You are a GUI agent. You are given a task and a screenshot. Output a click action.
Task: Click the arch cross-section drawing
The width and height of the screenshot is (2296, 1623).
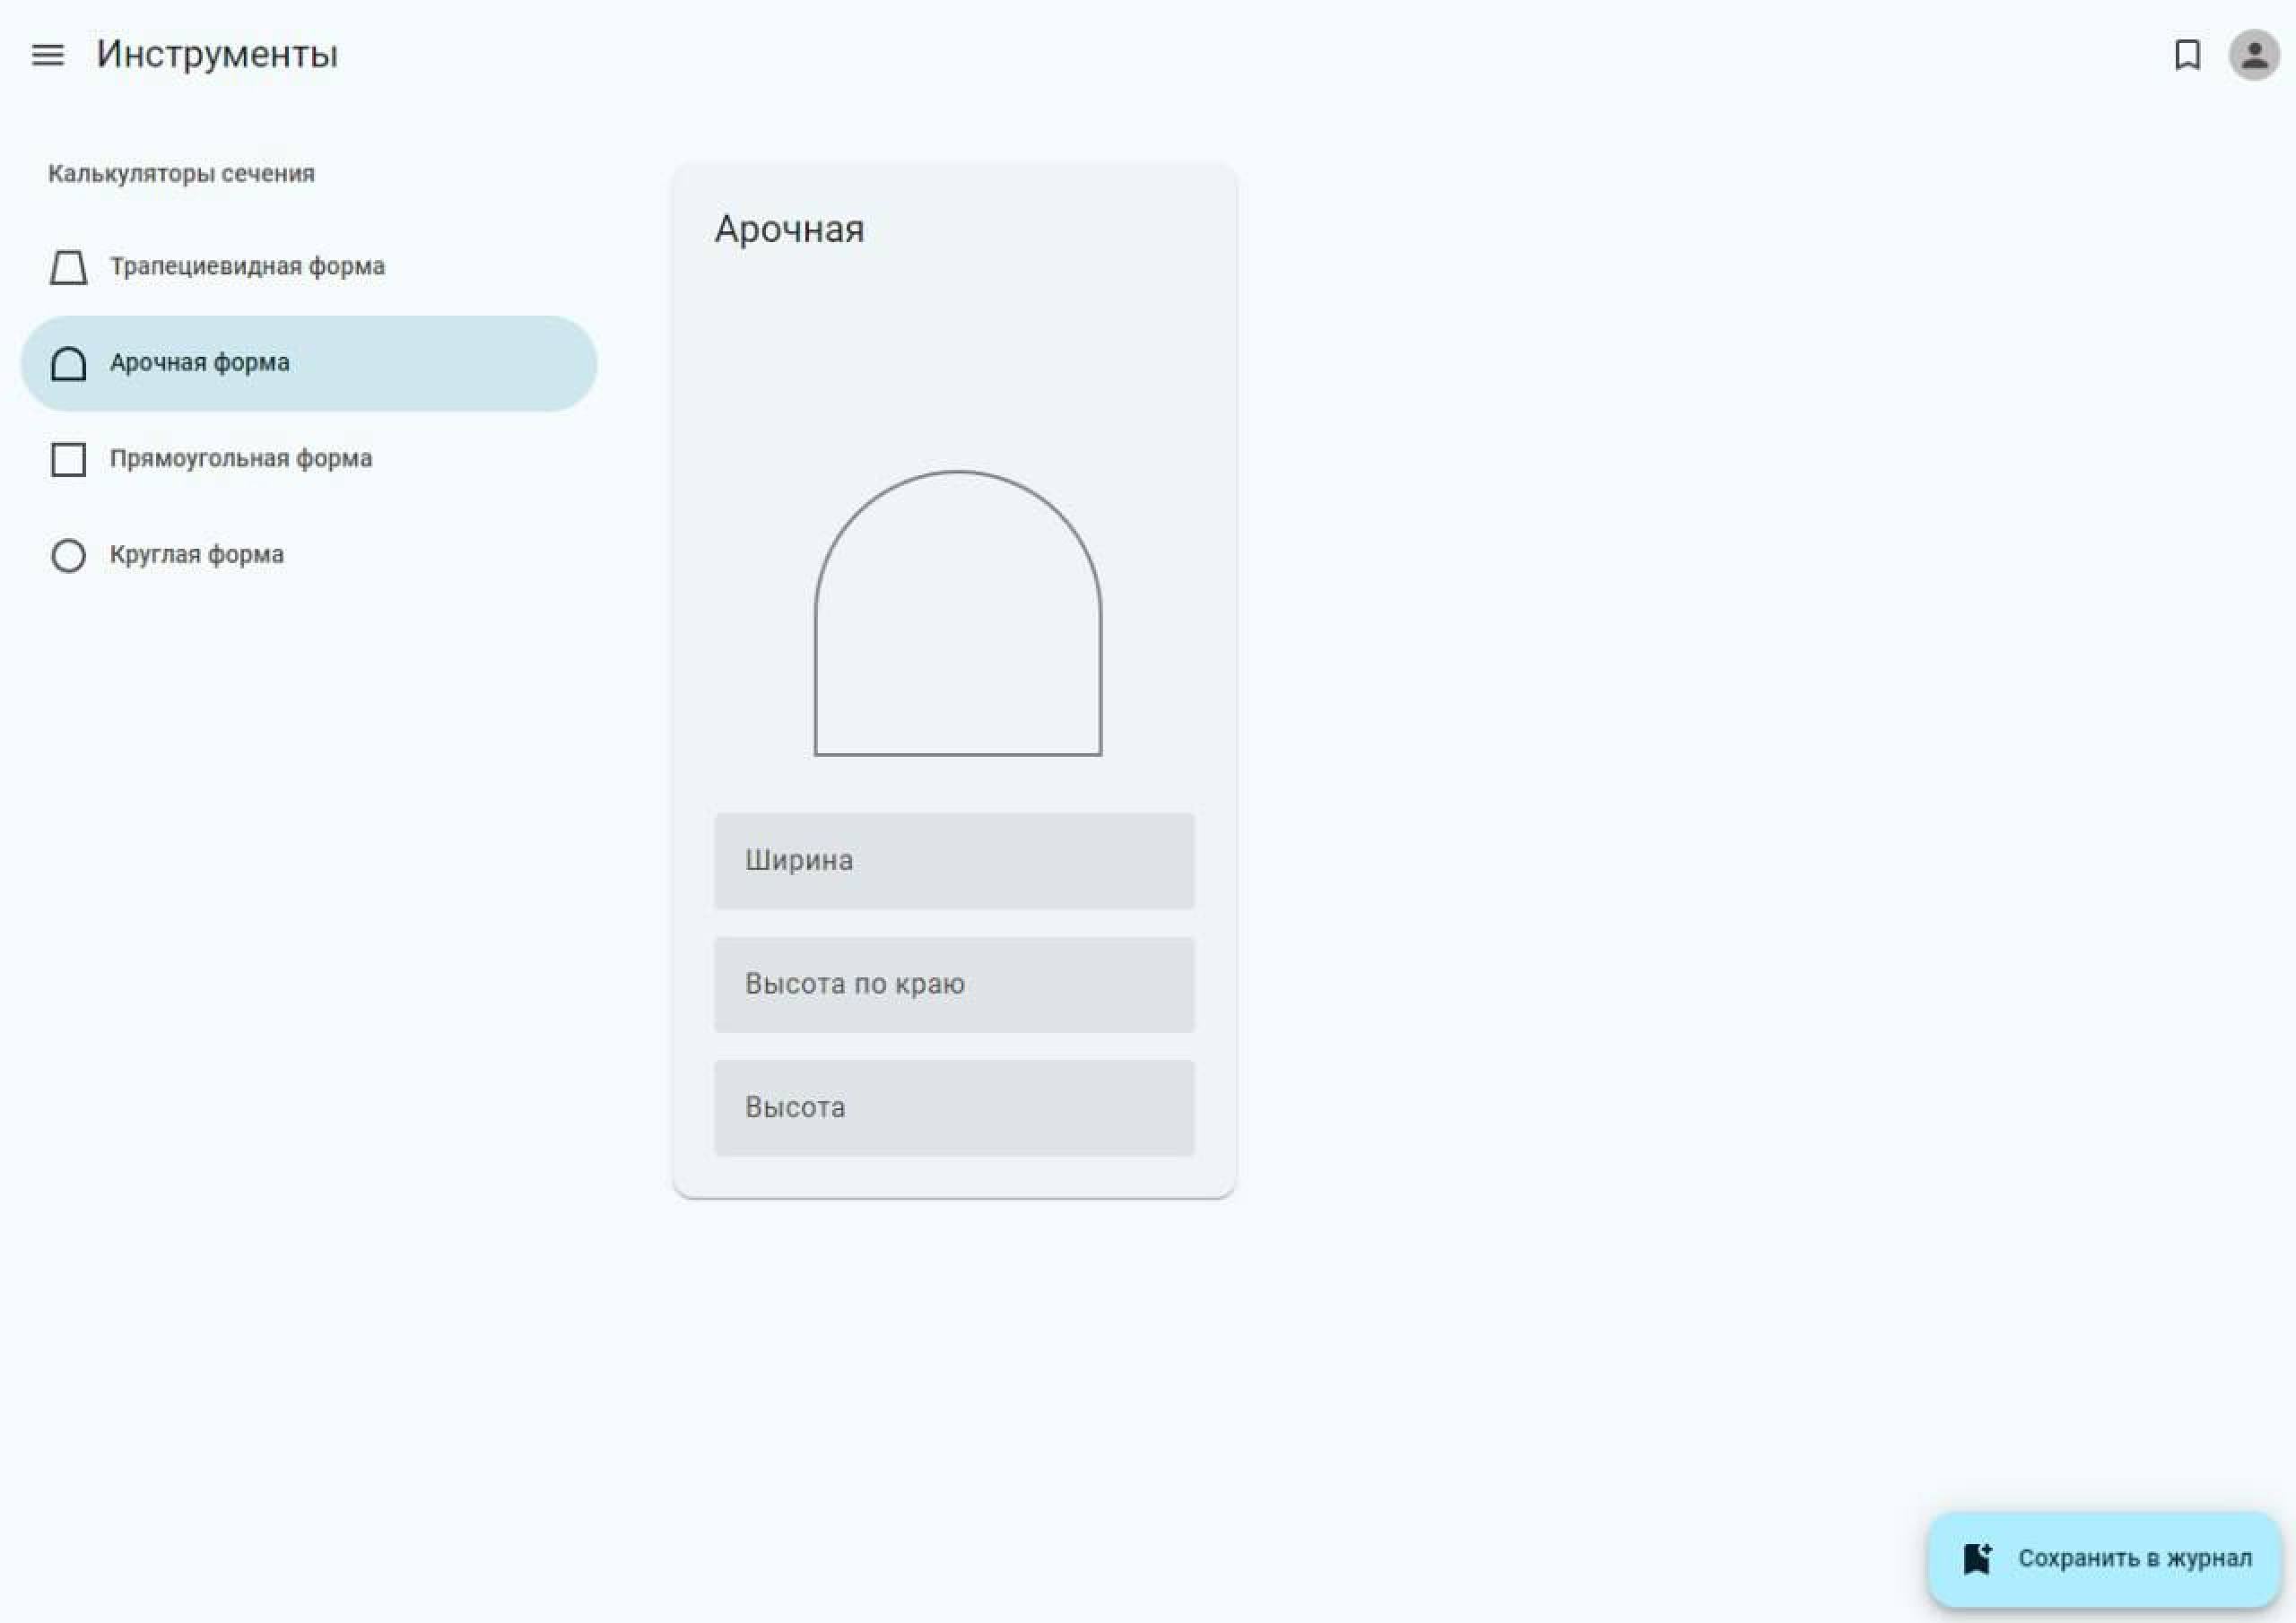(x=957, y=614)
